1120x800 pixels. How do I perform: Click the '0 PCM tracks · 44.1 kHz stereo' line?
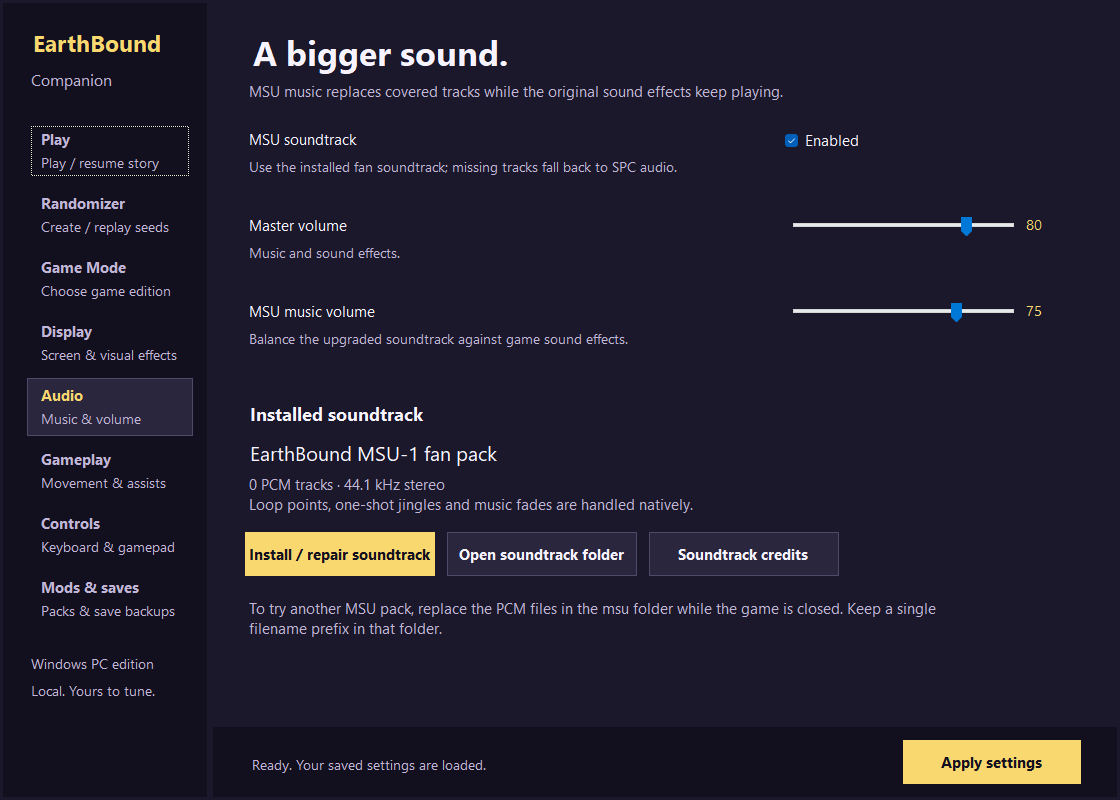click(x=346, y=485)
